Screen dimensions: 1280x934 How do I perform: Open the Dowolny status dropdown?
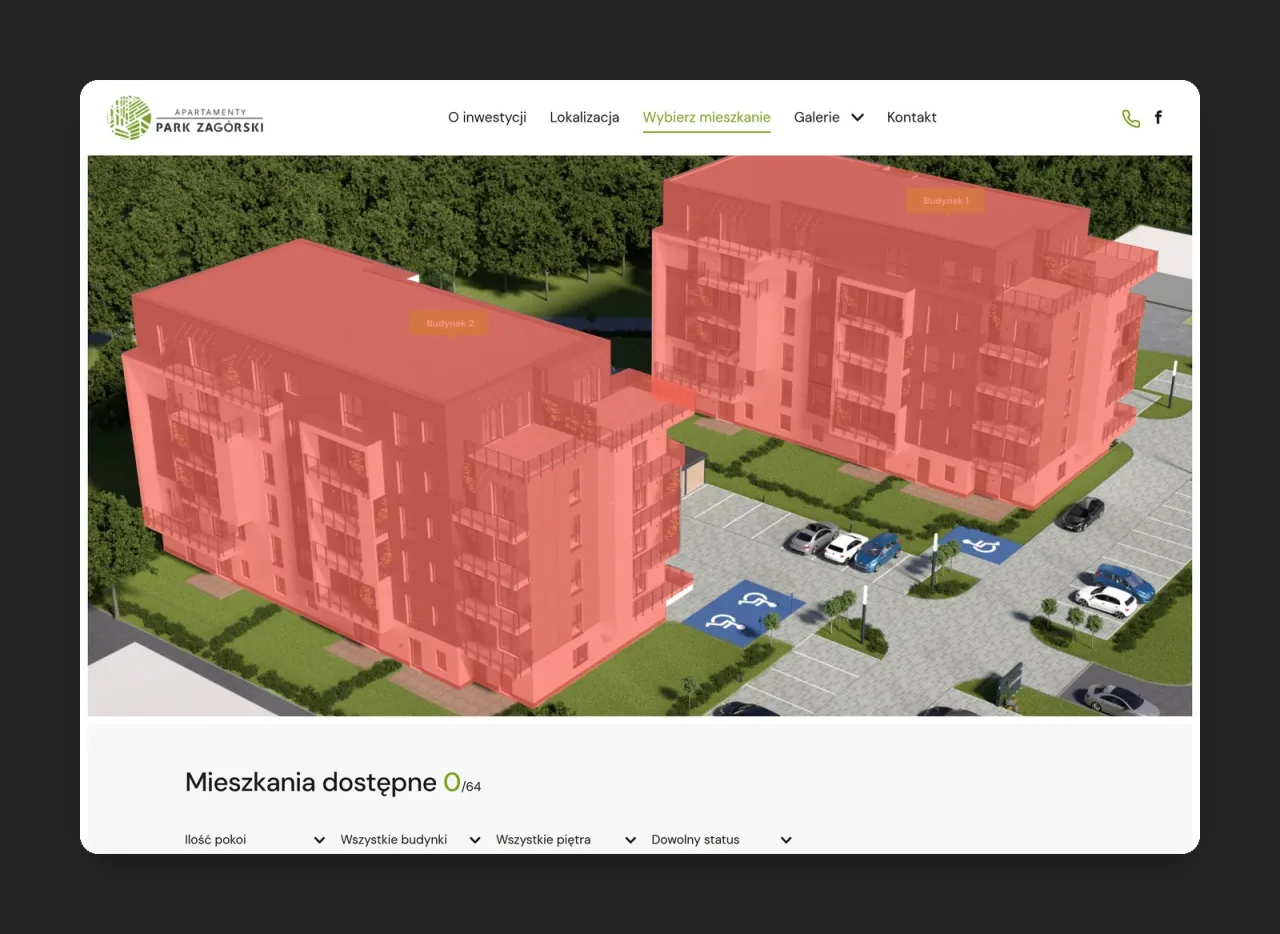tap(722, 840)
